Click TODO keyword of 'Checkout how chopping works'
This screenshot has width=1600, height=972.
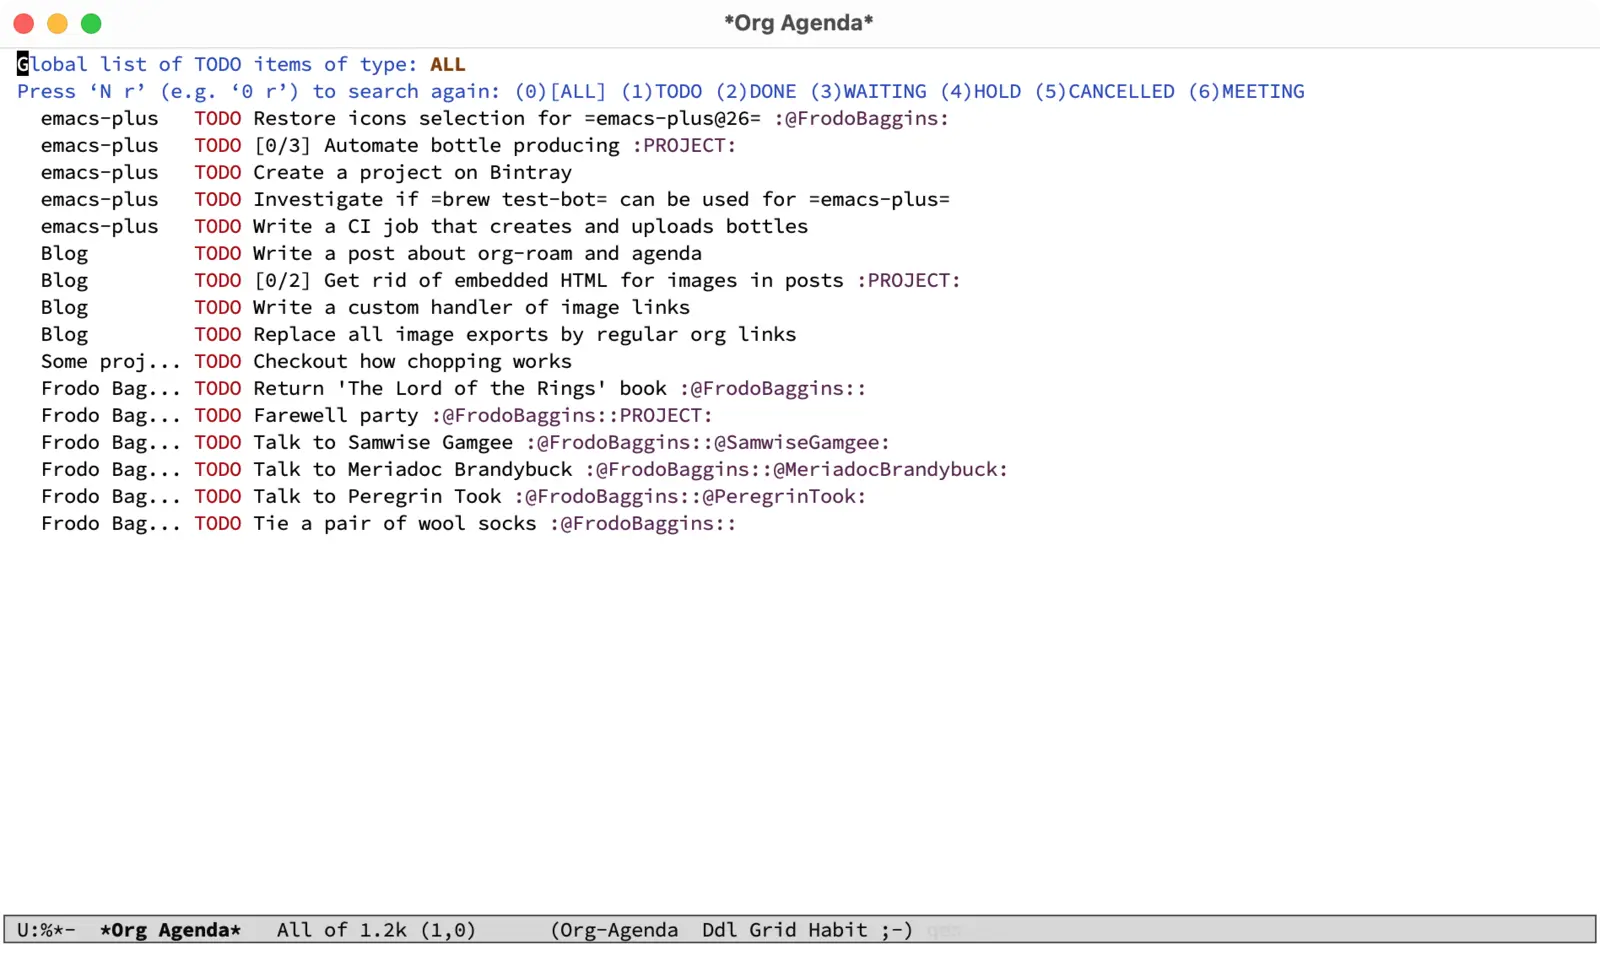click(217, 361)
